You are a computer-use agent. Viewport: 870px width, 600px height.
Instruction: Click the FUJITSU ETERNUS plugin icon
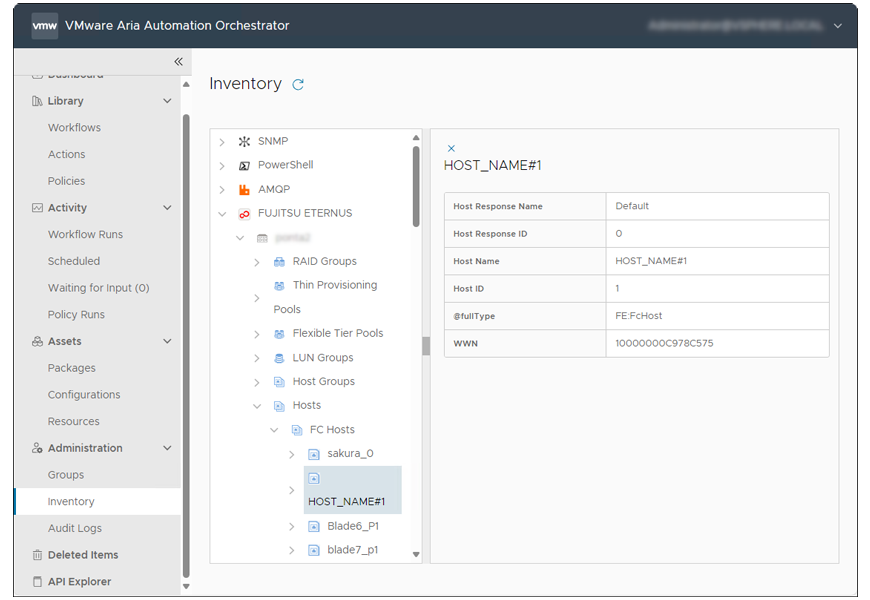244,214
